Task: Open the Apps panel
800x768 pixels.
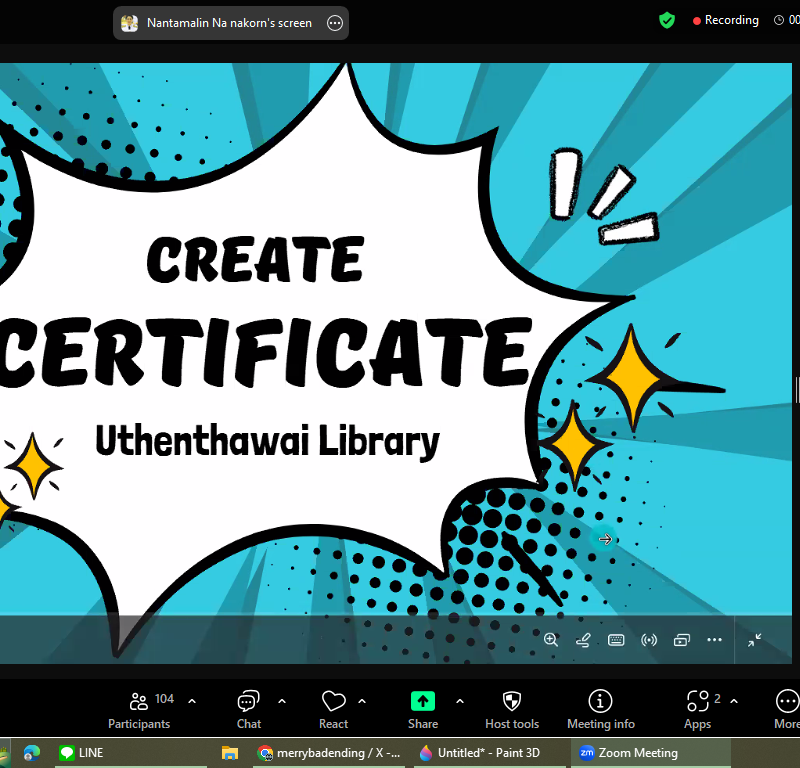Action: tap(697, 710)
